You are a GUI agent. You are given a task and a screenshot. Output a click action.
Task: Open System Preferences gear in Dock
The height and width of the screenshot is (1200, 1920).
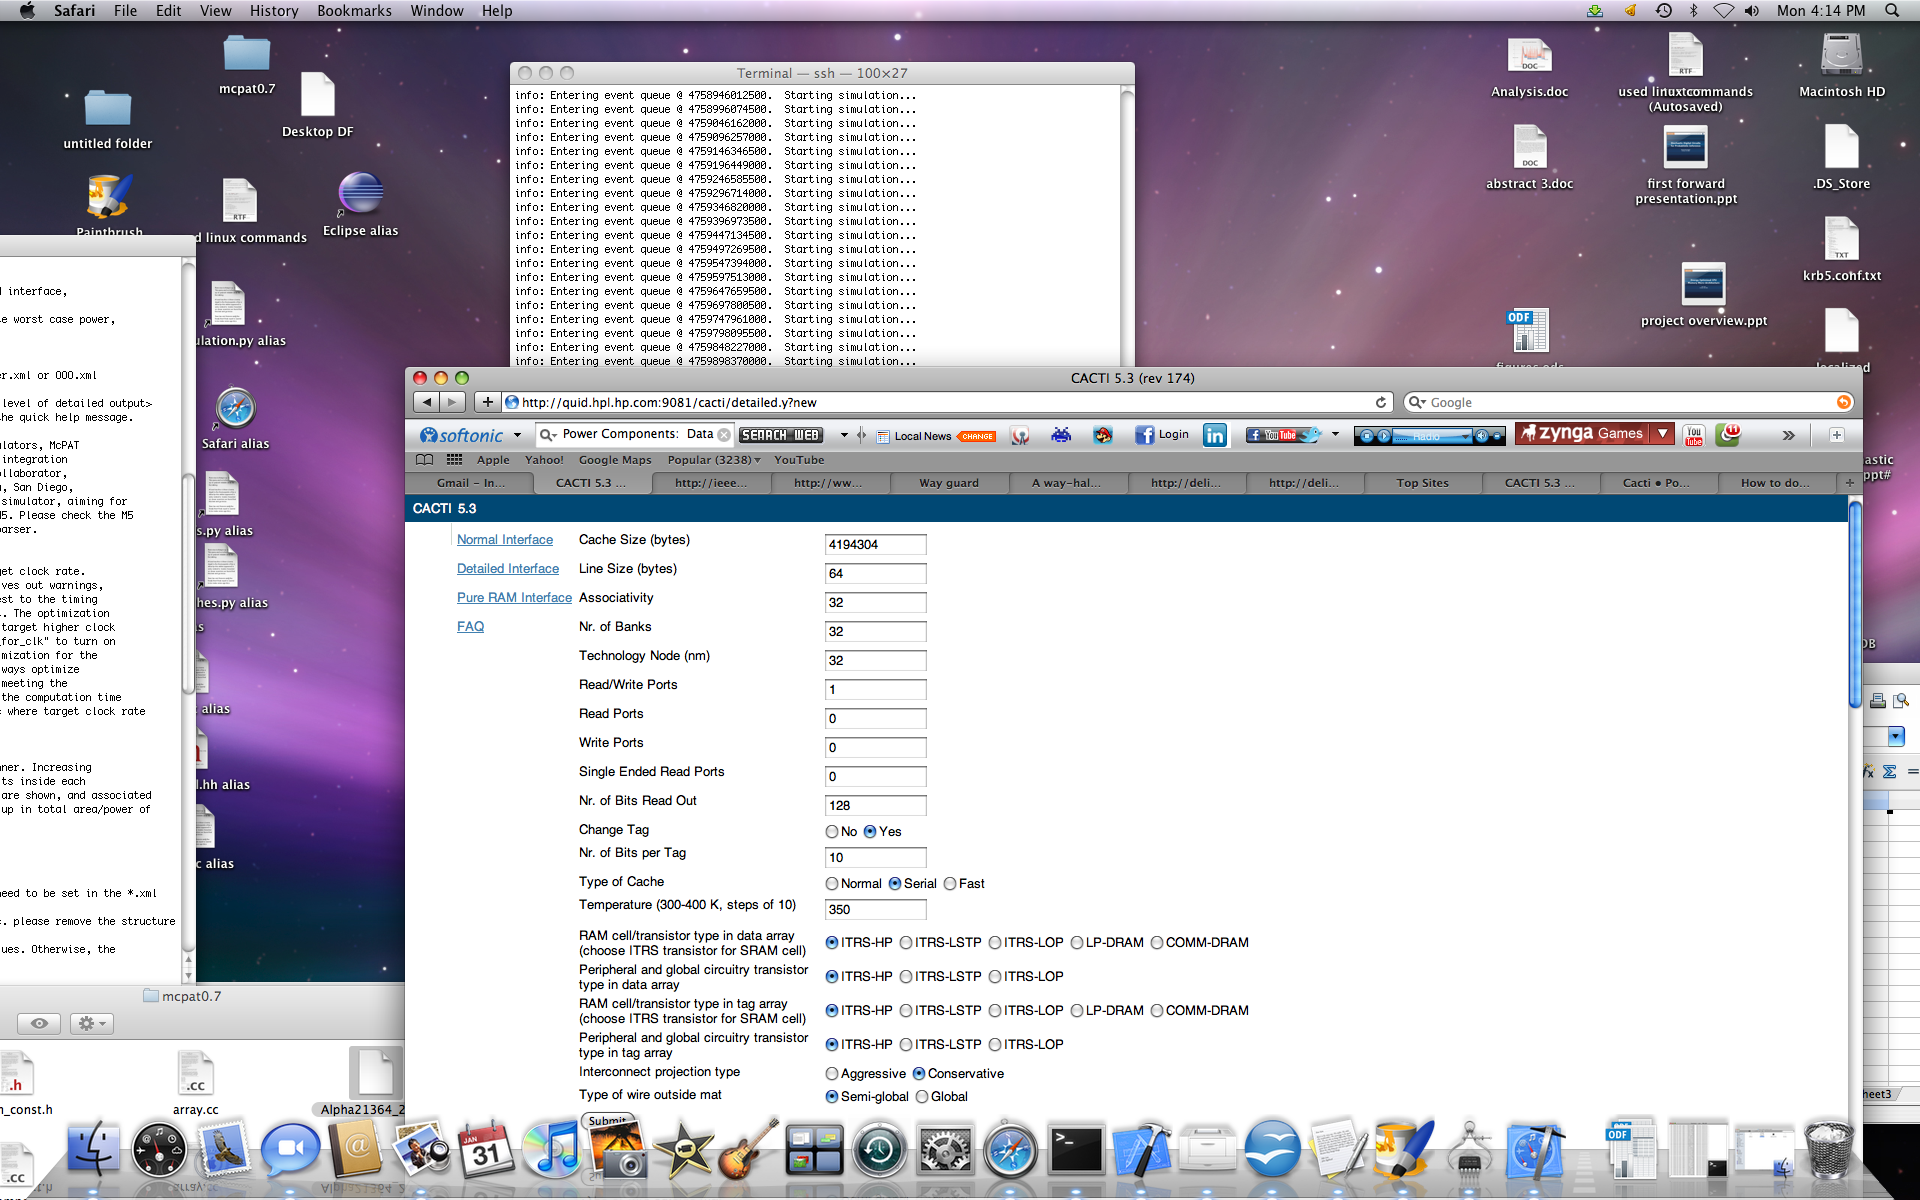click(x=945, y=1149)
